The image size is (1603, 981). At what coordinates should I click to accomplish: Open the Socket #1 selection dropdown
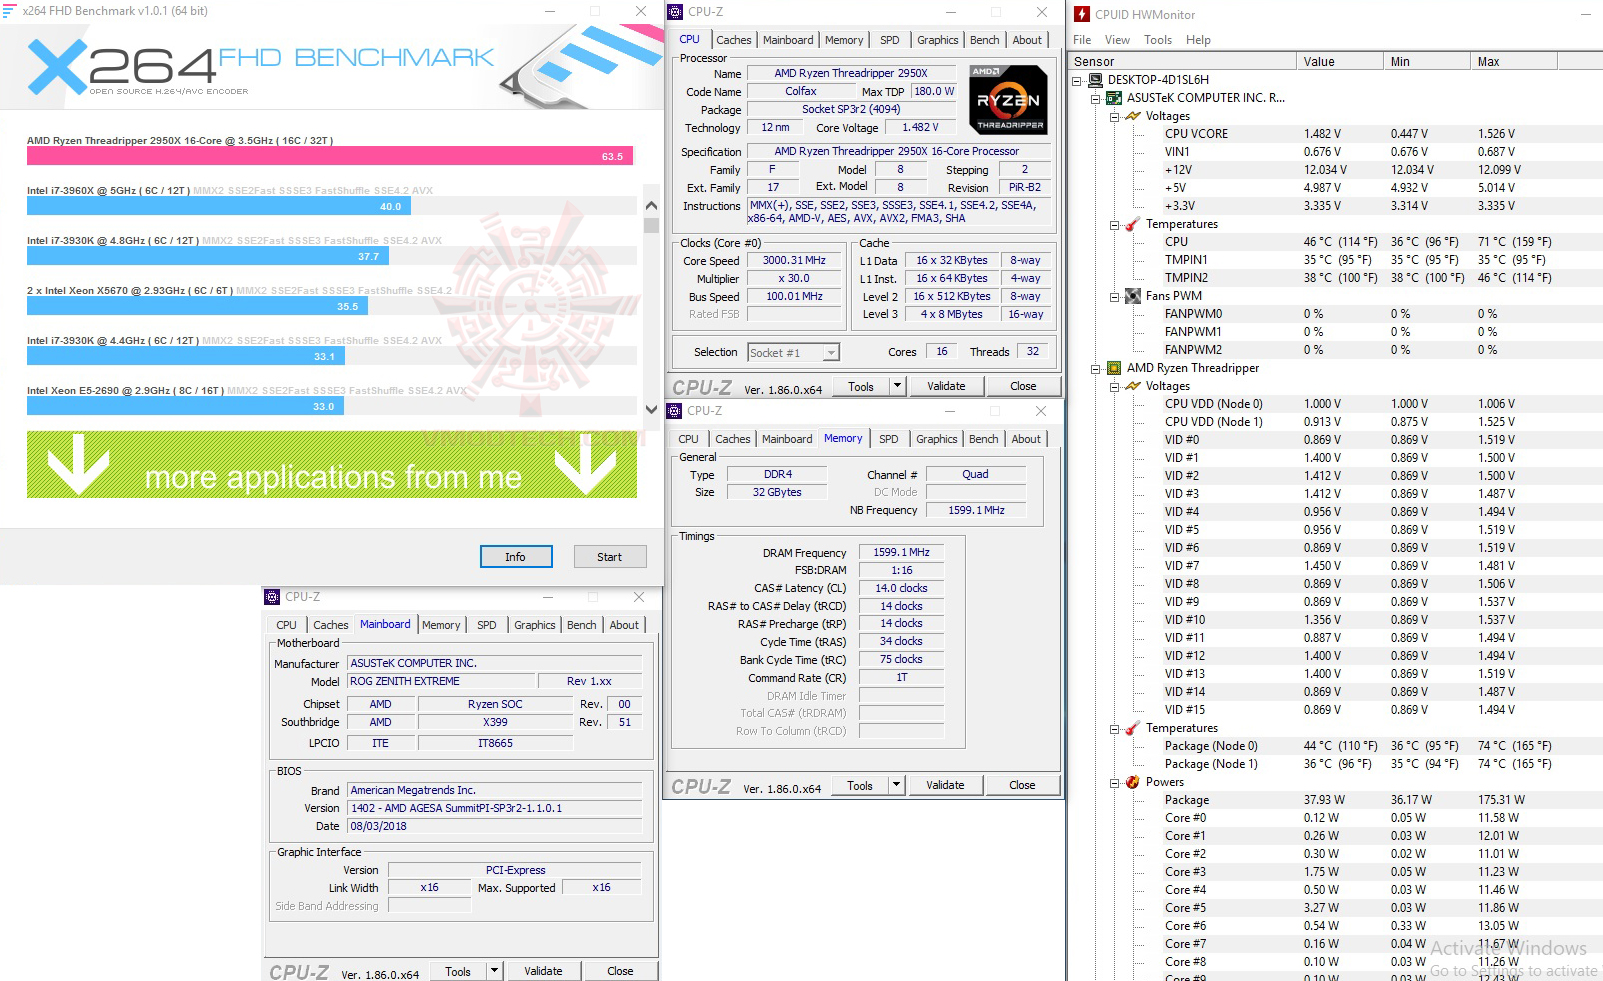point(831,352)
